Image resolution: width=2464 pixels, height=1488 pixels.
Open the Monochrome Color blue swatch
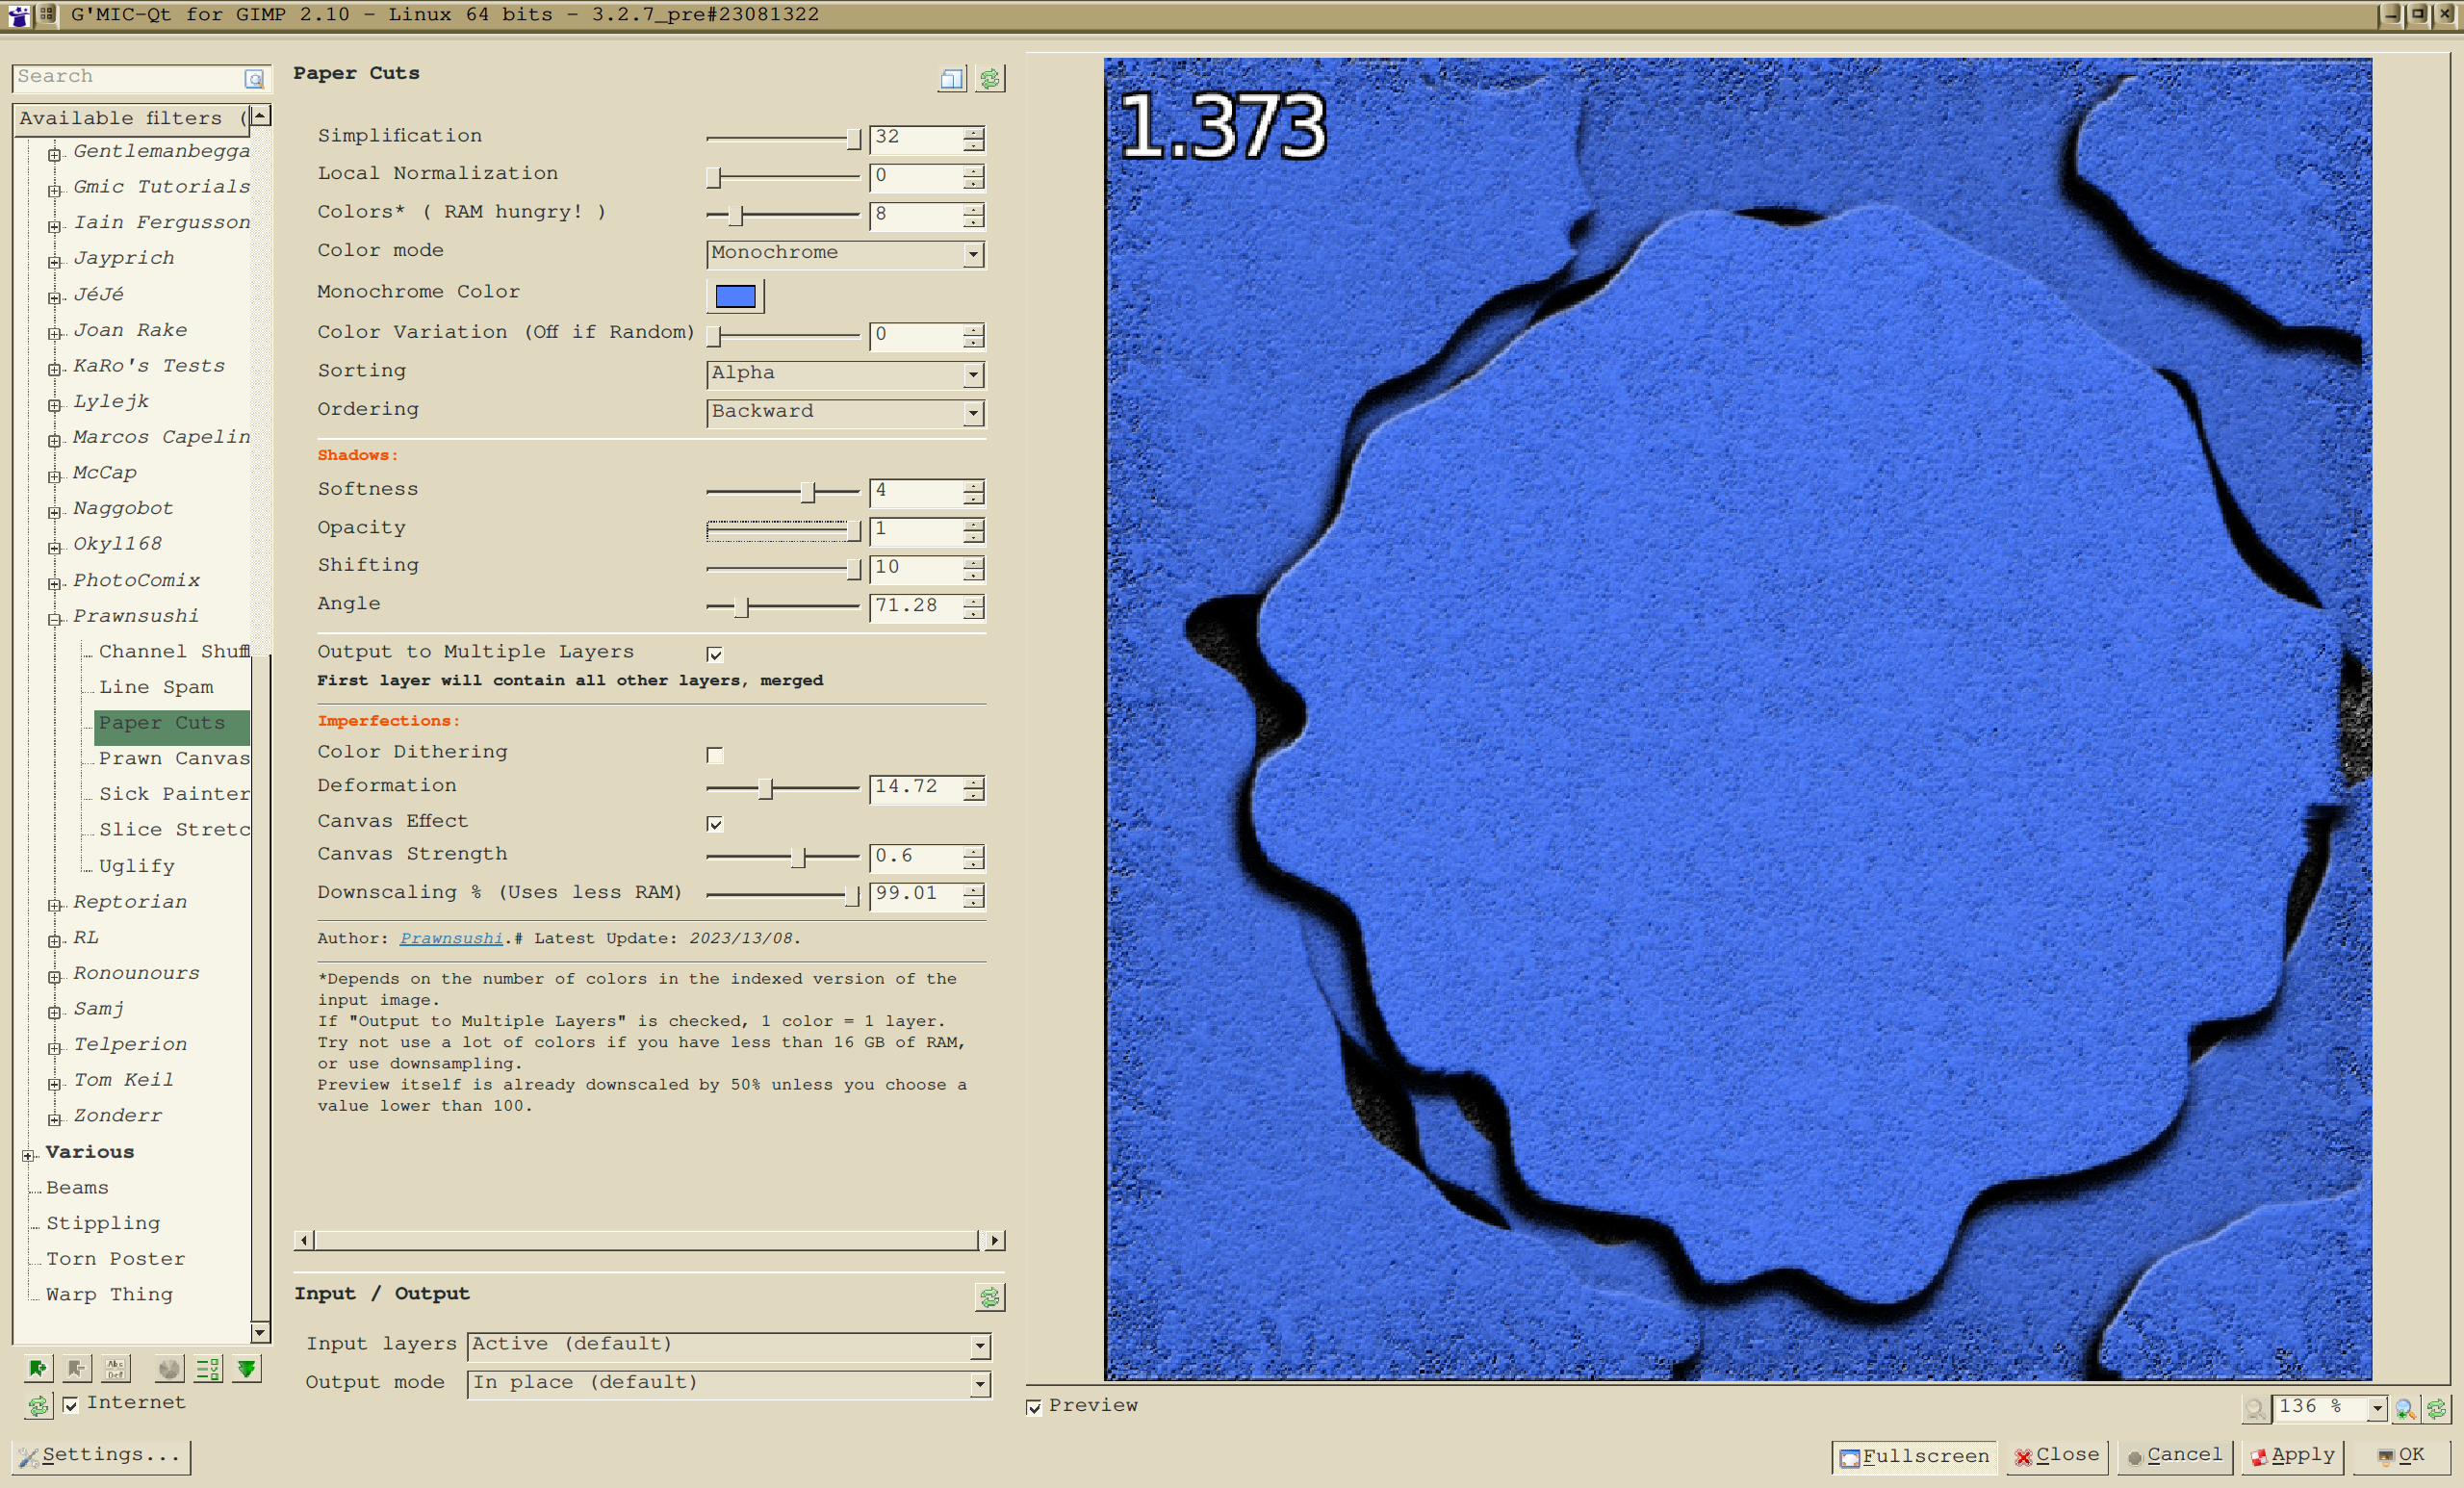click(735, 296)
